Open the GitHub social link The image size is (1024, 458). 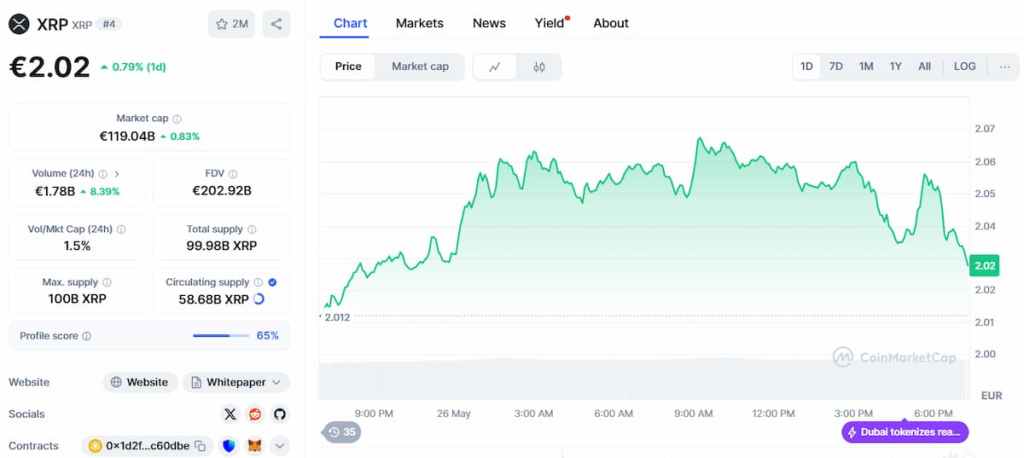pos(279,414)
